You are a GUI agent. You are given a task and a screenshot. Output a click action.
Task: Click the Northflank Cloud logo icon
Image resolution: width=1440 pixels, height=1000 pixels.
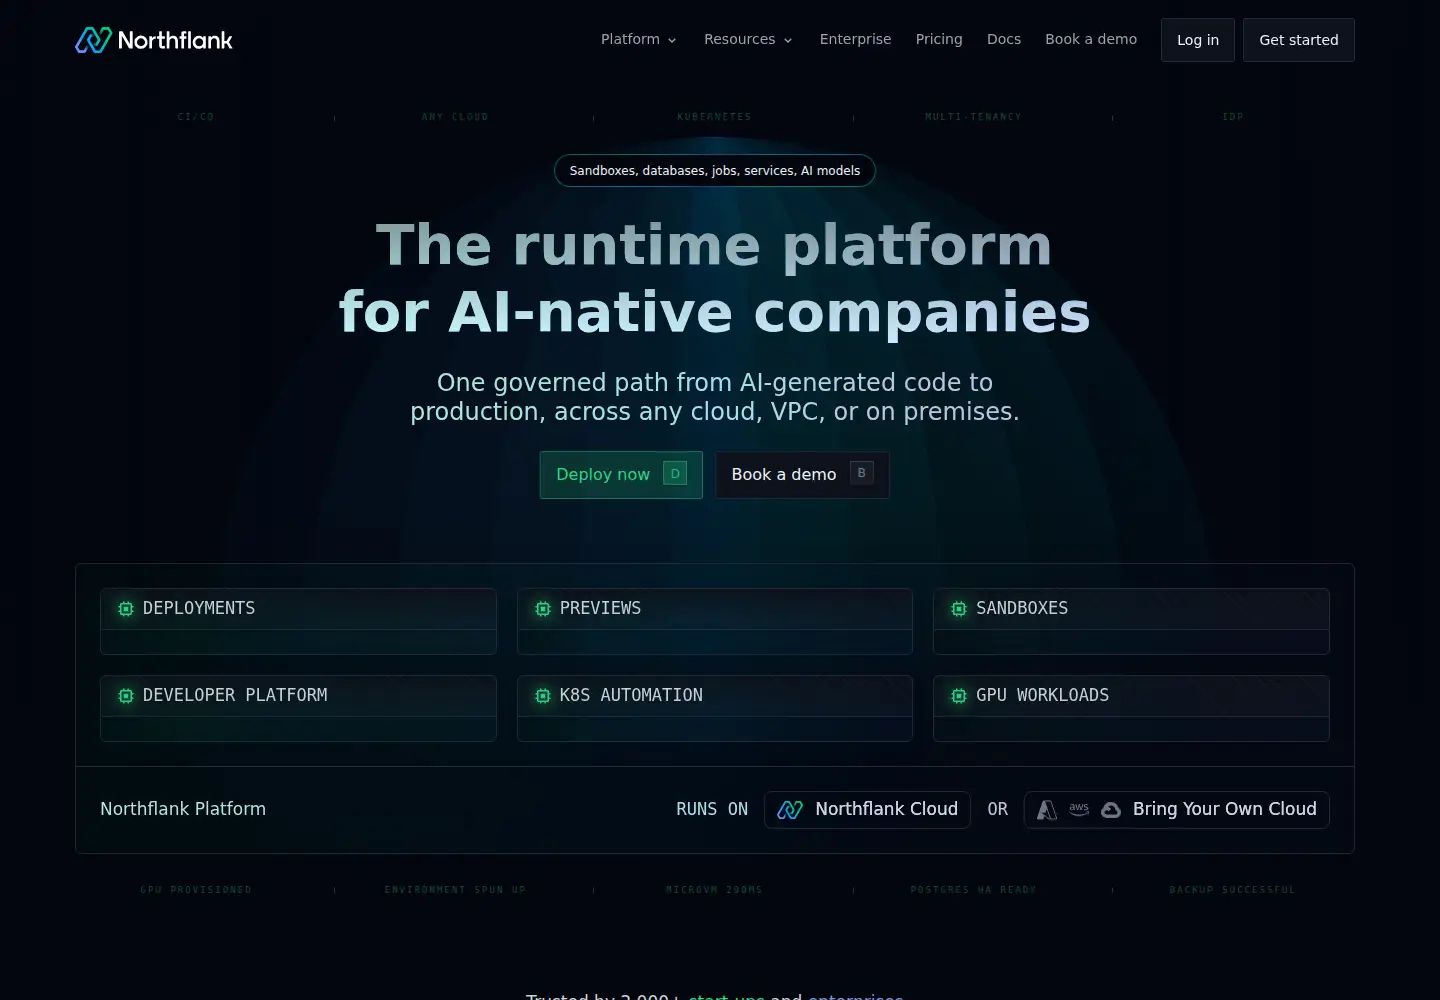(x=790, y=810)
